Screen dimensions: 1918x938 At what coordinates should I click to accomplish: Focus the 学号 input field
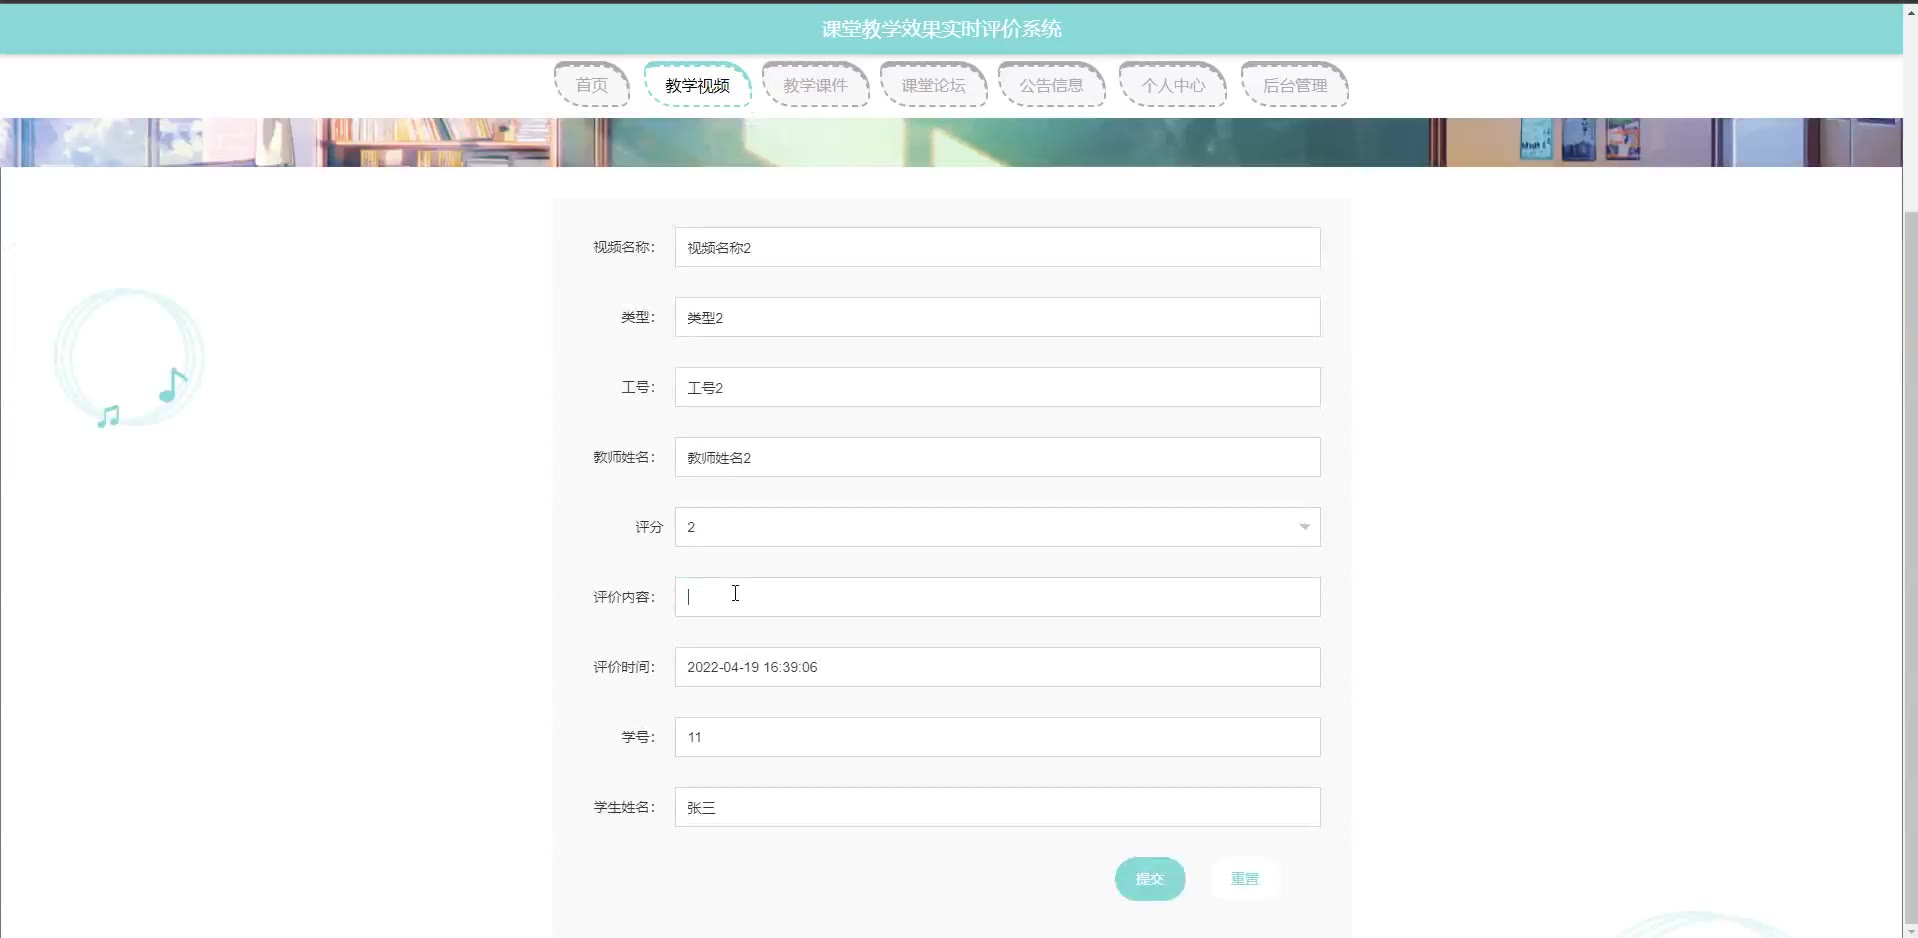997,737
